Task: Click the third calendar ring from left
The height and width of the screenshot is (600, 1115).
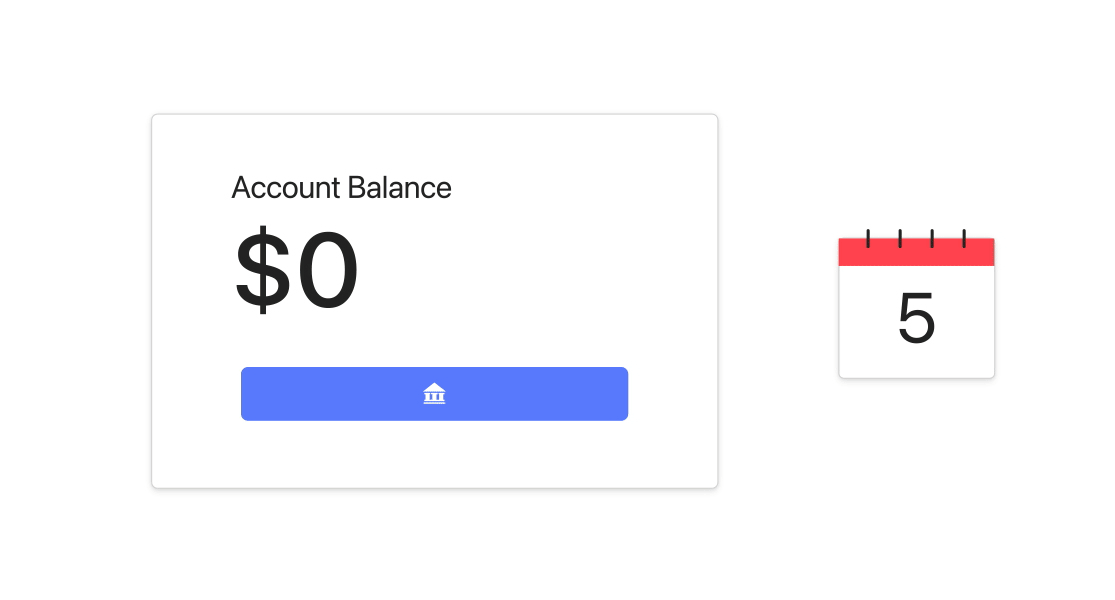Action: click(x=932, y=238)
